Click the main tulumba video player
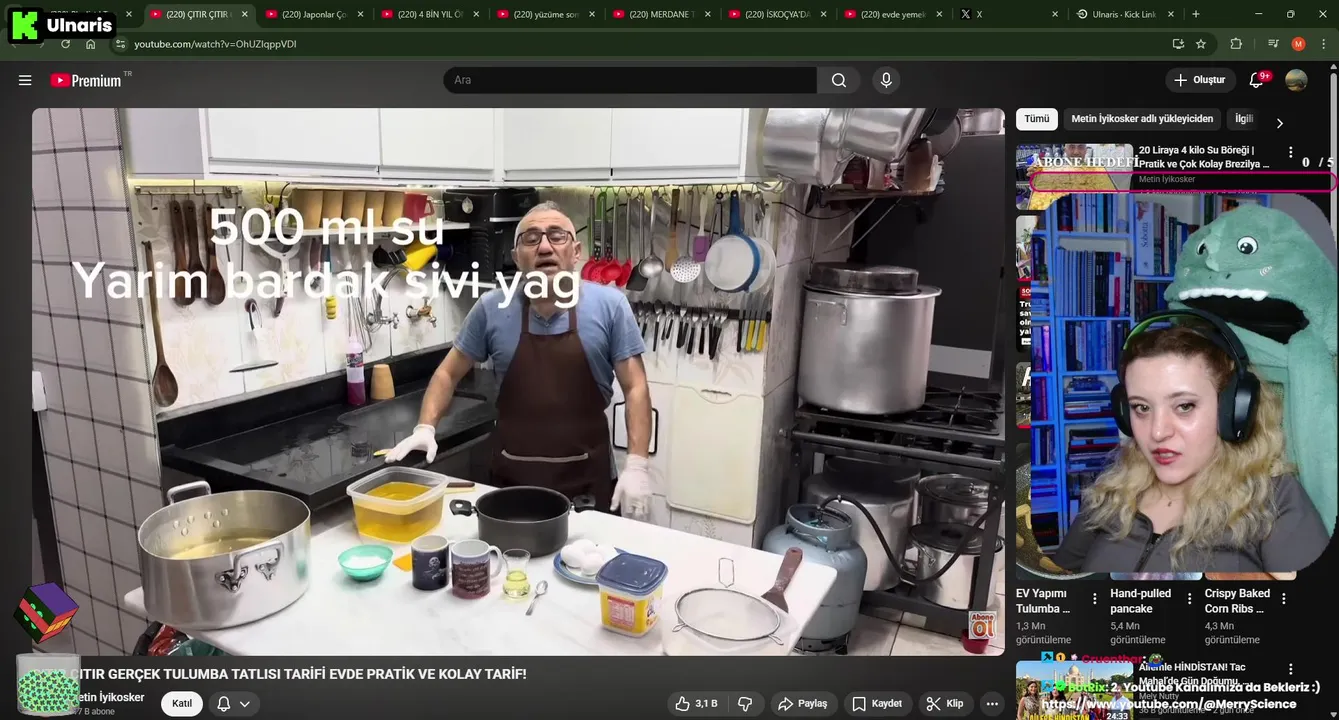The width and height of the screenshot is (1339, 720). (518, 382)
